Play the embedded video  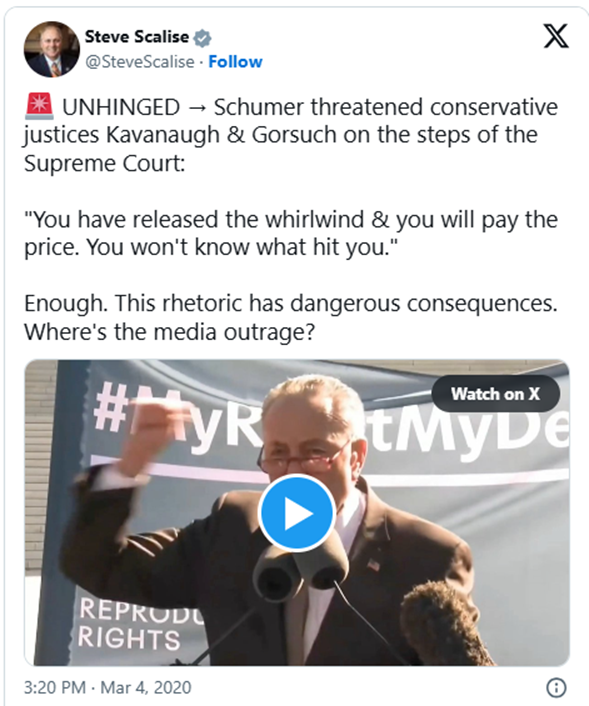pos(297,513)
